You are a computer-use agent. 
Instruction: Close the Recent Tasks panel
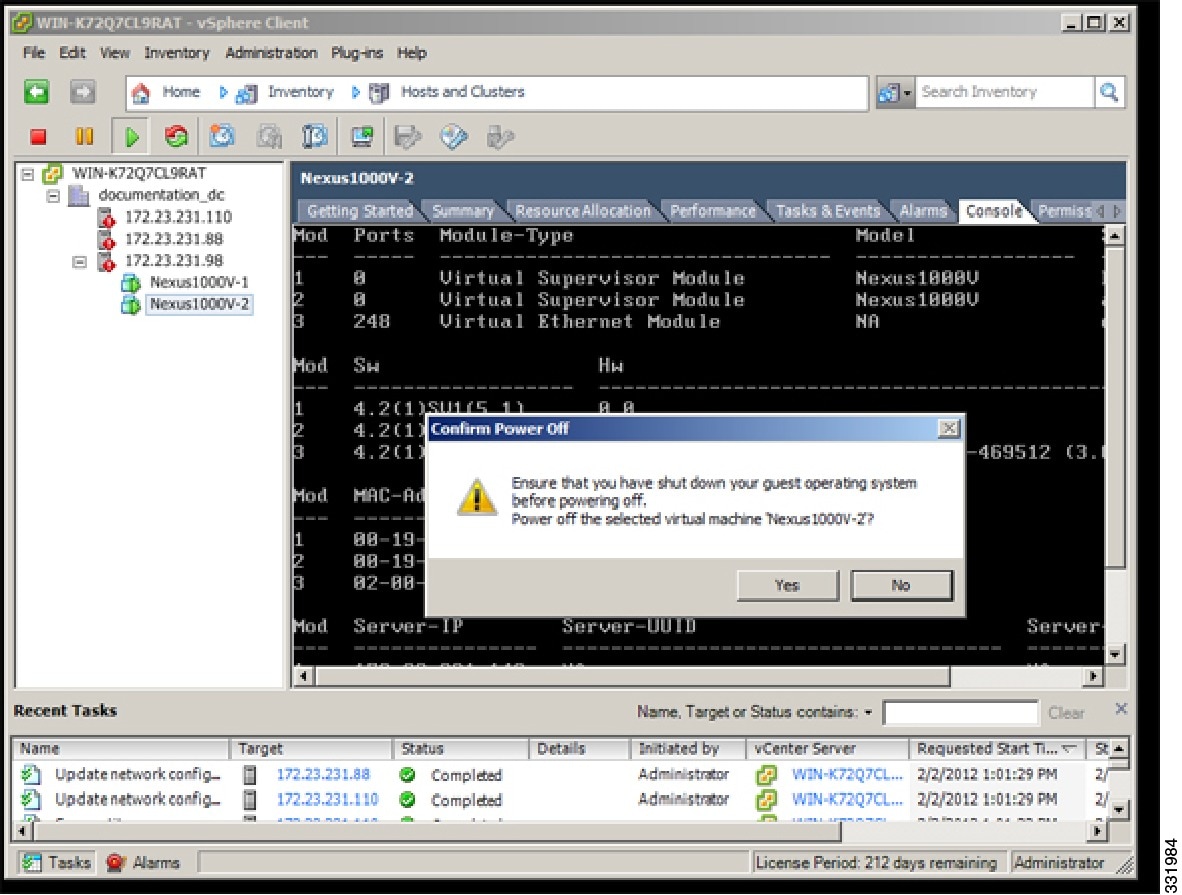pyautogui.click(x=1120, y=709)
